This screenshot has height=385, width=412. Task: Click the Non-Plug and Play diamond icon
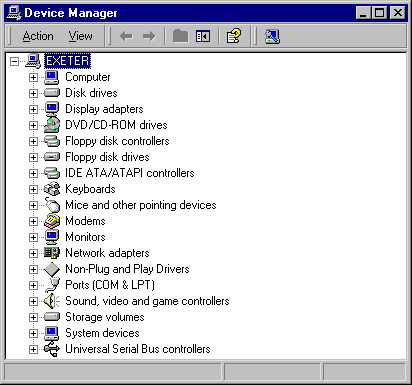point(52,269)
